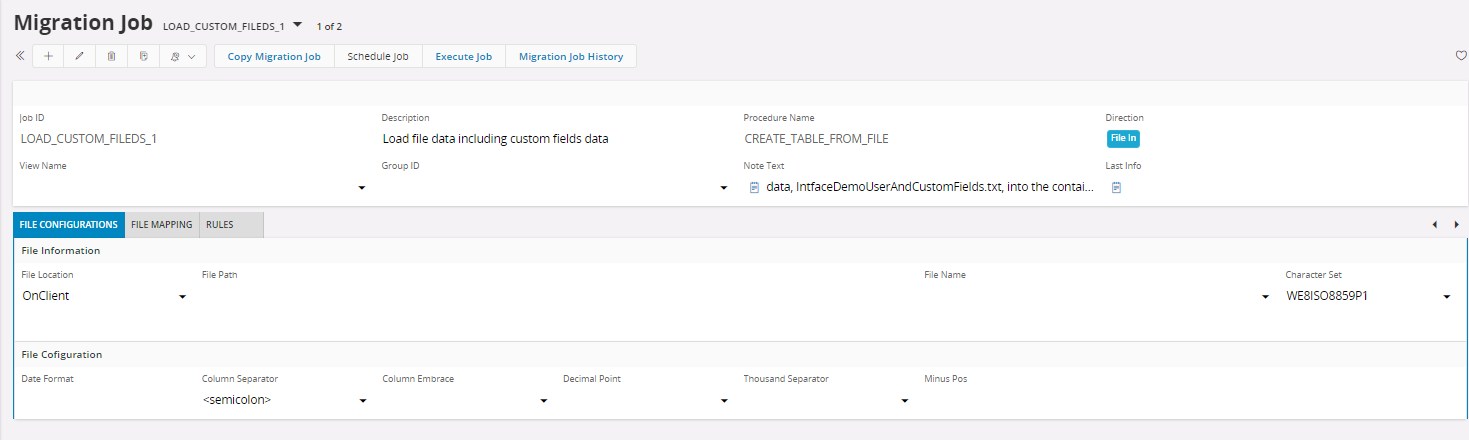Switch to the Rules tab
The height and width of the screenshot is (440, 1469).
click(220, 225)
